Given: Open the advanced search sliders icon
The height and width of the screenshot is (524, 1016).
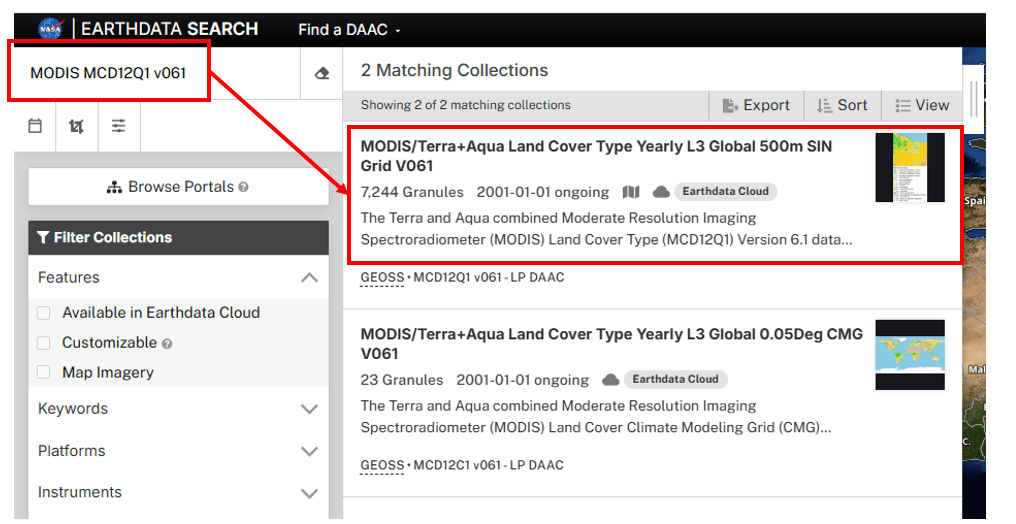Looking at the screenshot, I should coord(119,126).
